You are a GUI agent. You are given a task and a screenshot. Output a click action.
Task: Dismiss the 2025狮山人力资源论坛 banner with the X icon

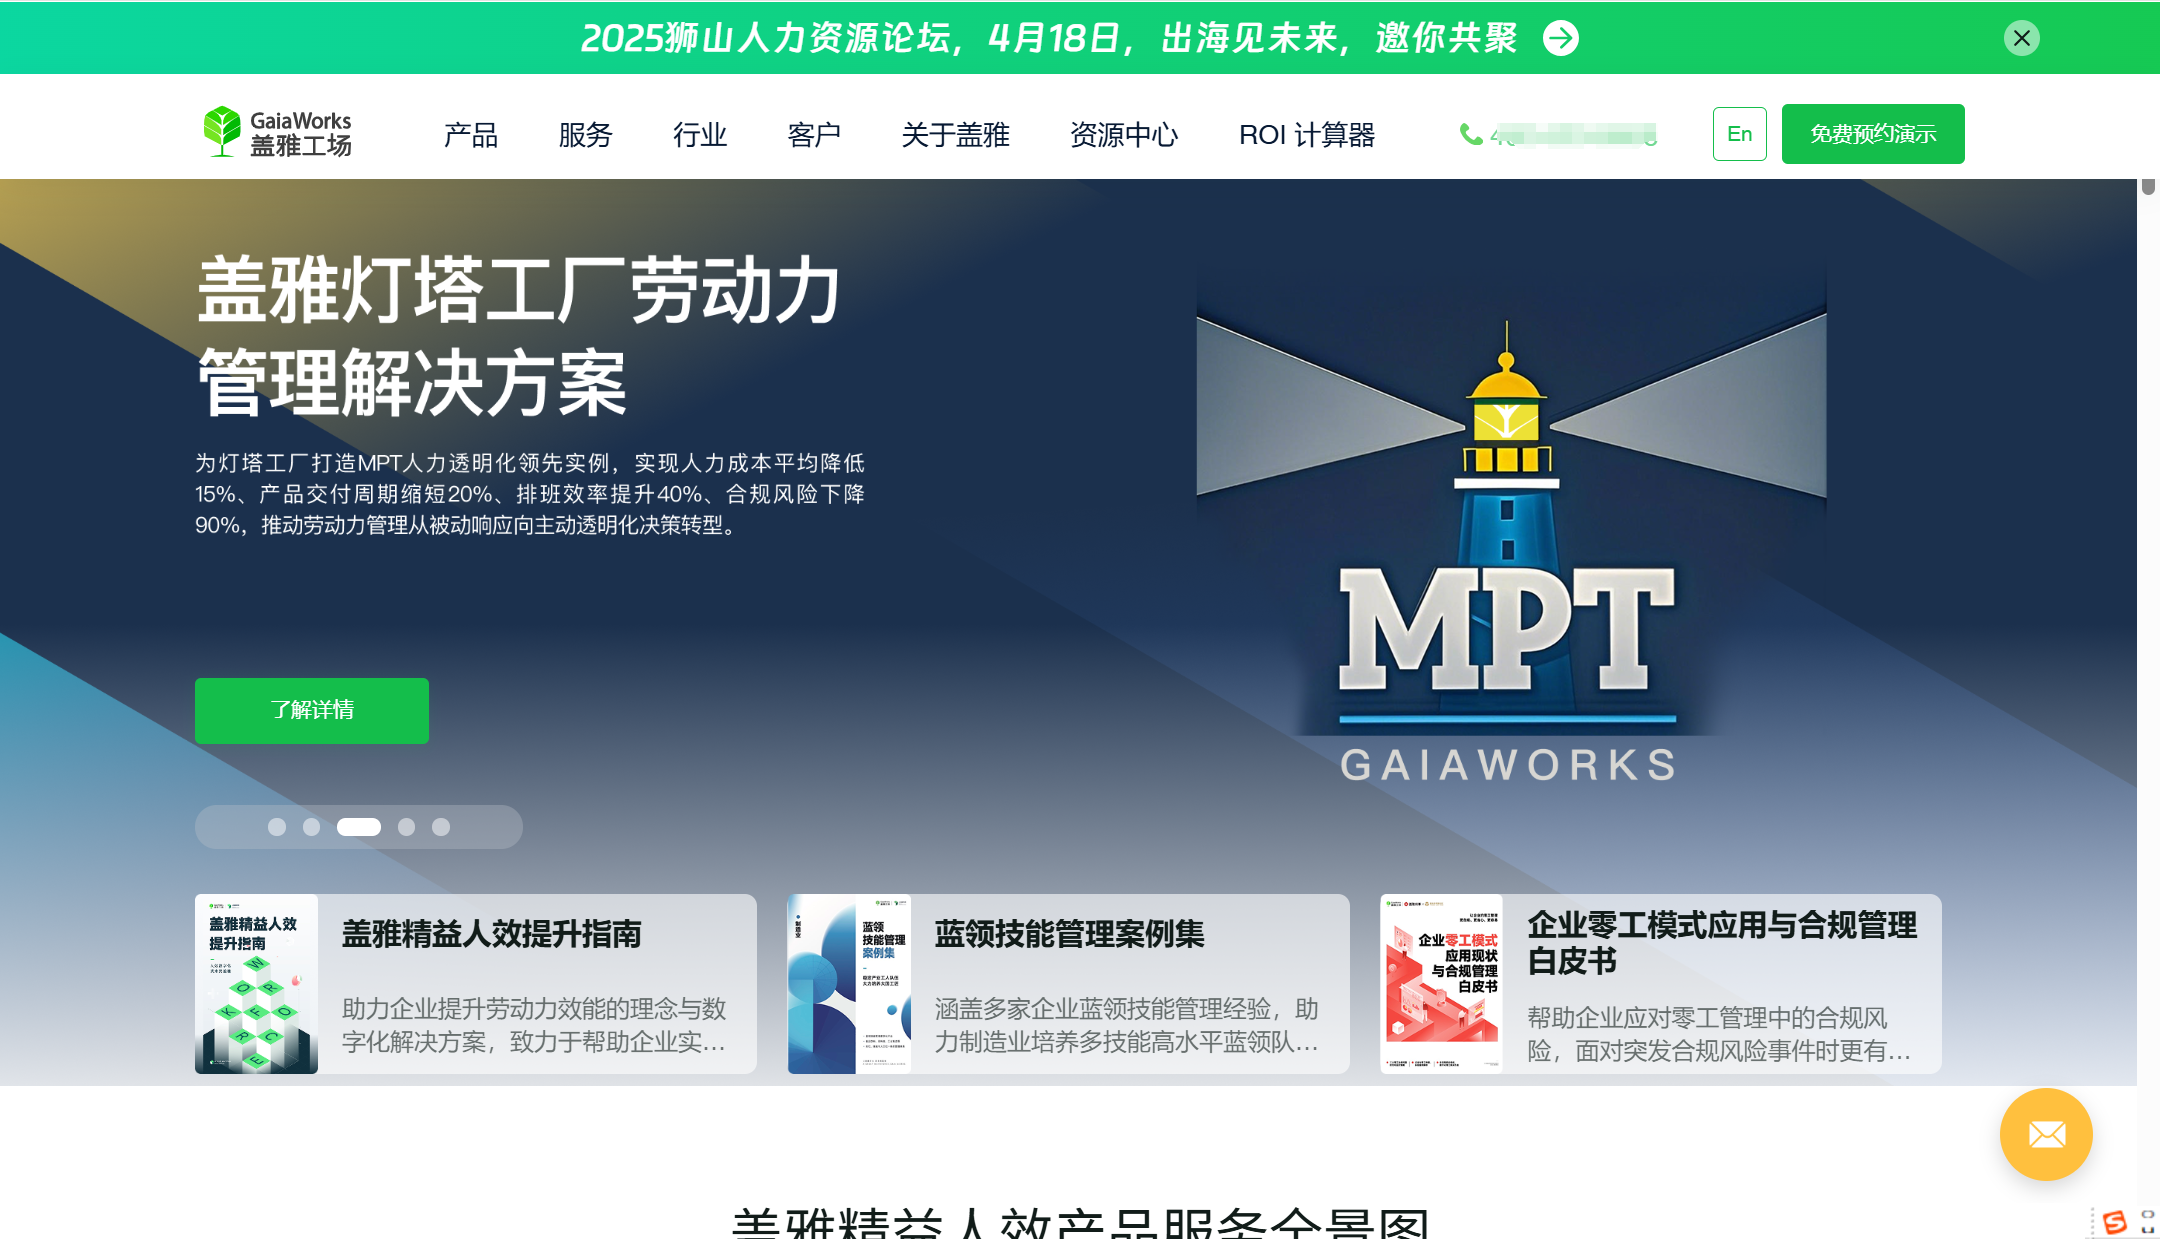click(x=2021, y=38)
